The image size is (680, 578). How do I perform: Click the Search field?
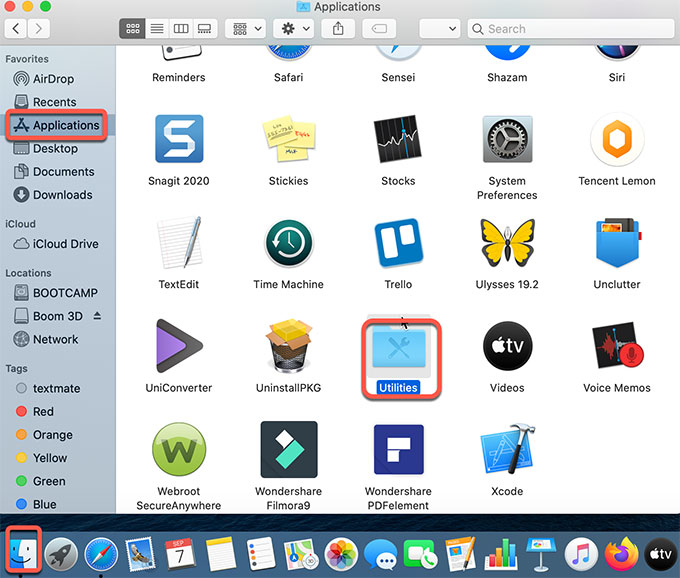tap(570, 29)
